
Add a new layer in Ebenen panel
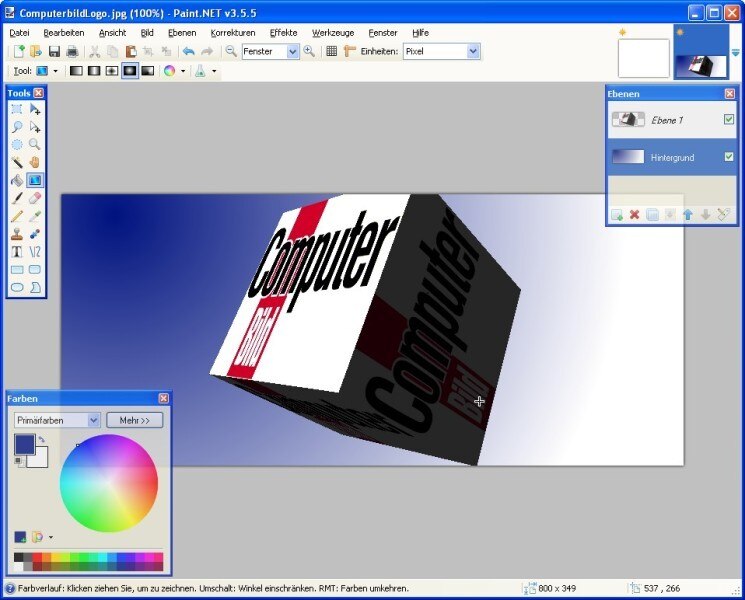pyautogui.click(x=617, y=214)
